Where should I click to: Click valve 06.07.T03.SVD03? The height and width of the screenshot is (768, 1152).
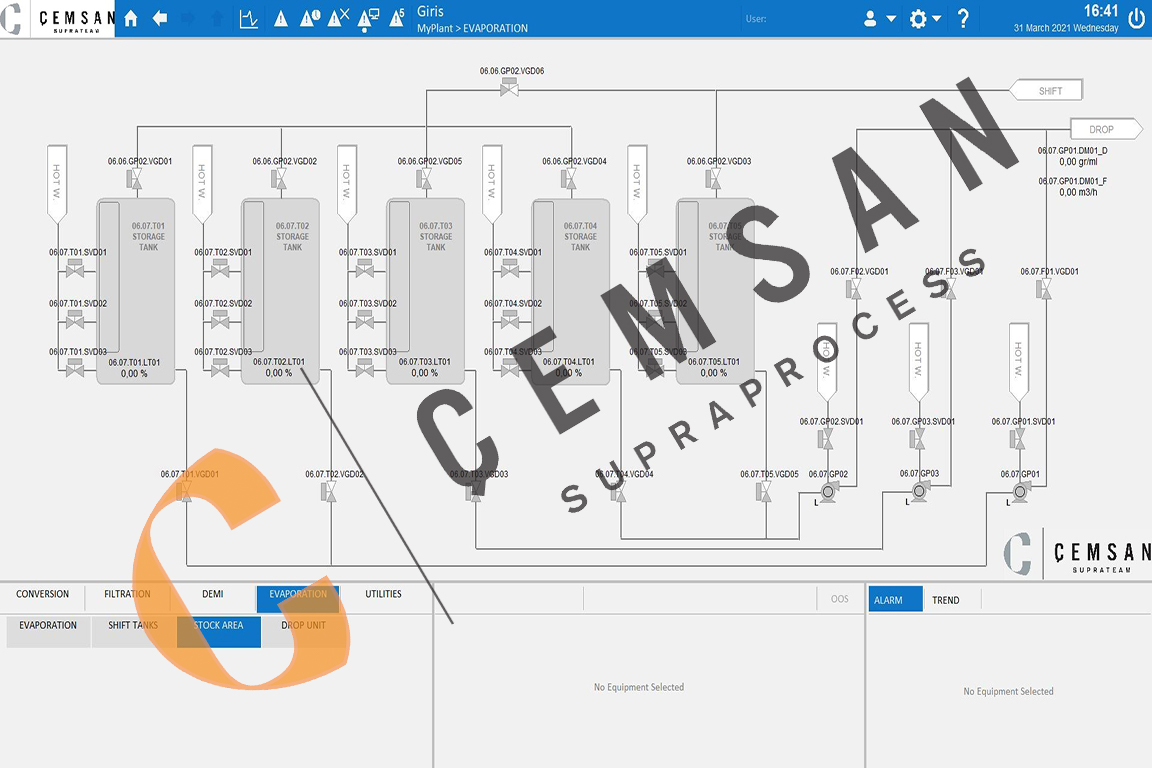coord(364,368)
